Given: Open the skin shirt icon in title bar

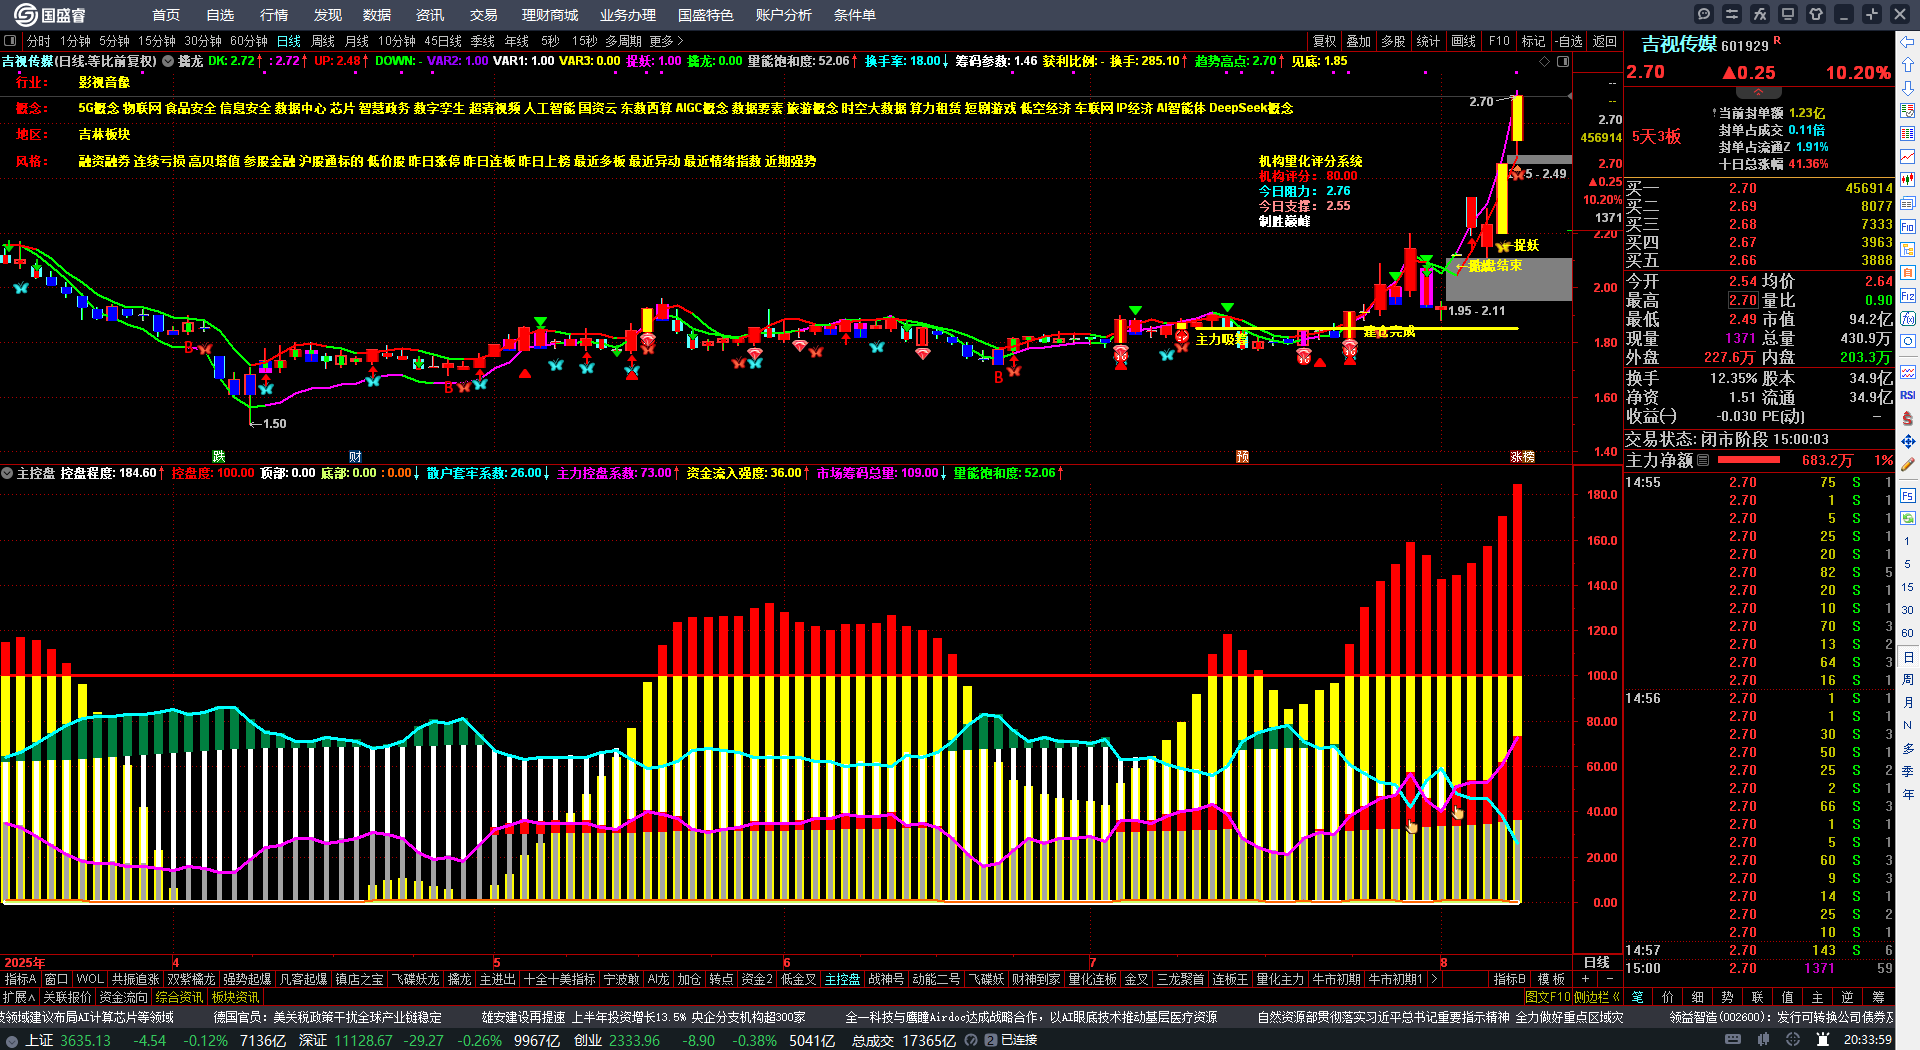Looking at the screenshot, I should tap(1816, 14).
